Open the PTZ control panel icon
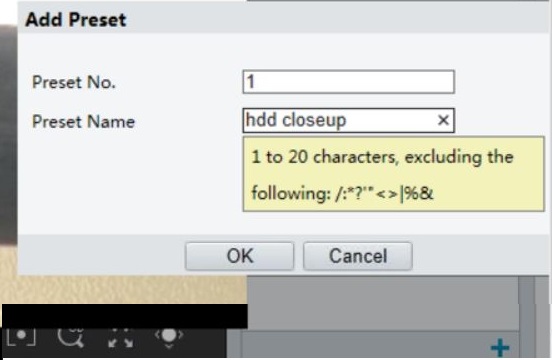 pos(169,337)
